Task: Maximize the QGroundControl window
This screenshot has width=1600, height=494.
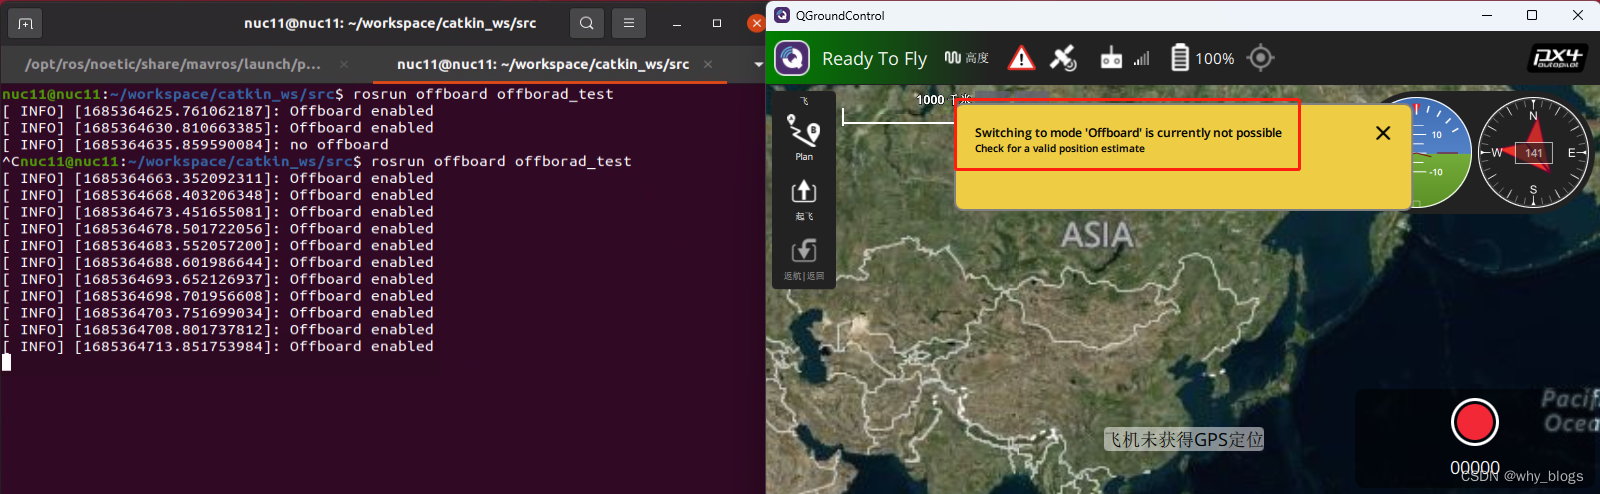Action: point(1532,15)
